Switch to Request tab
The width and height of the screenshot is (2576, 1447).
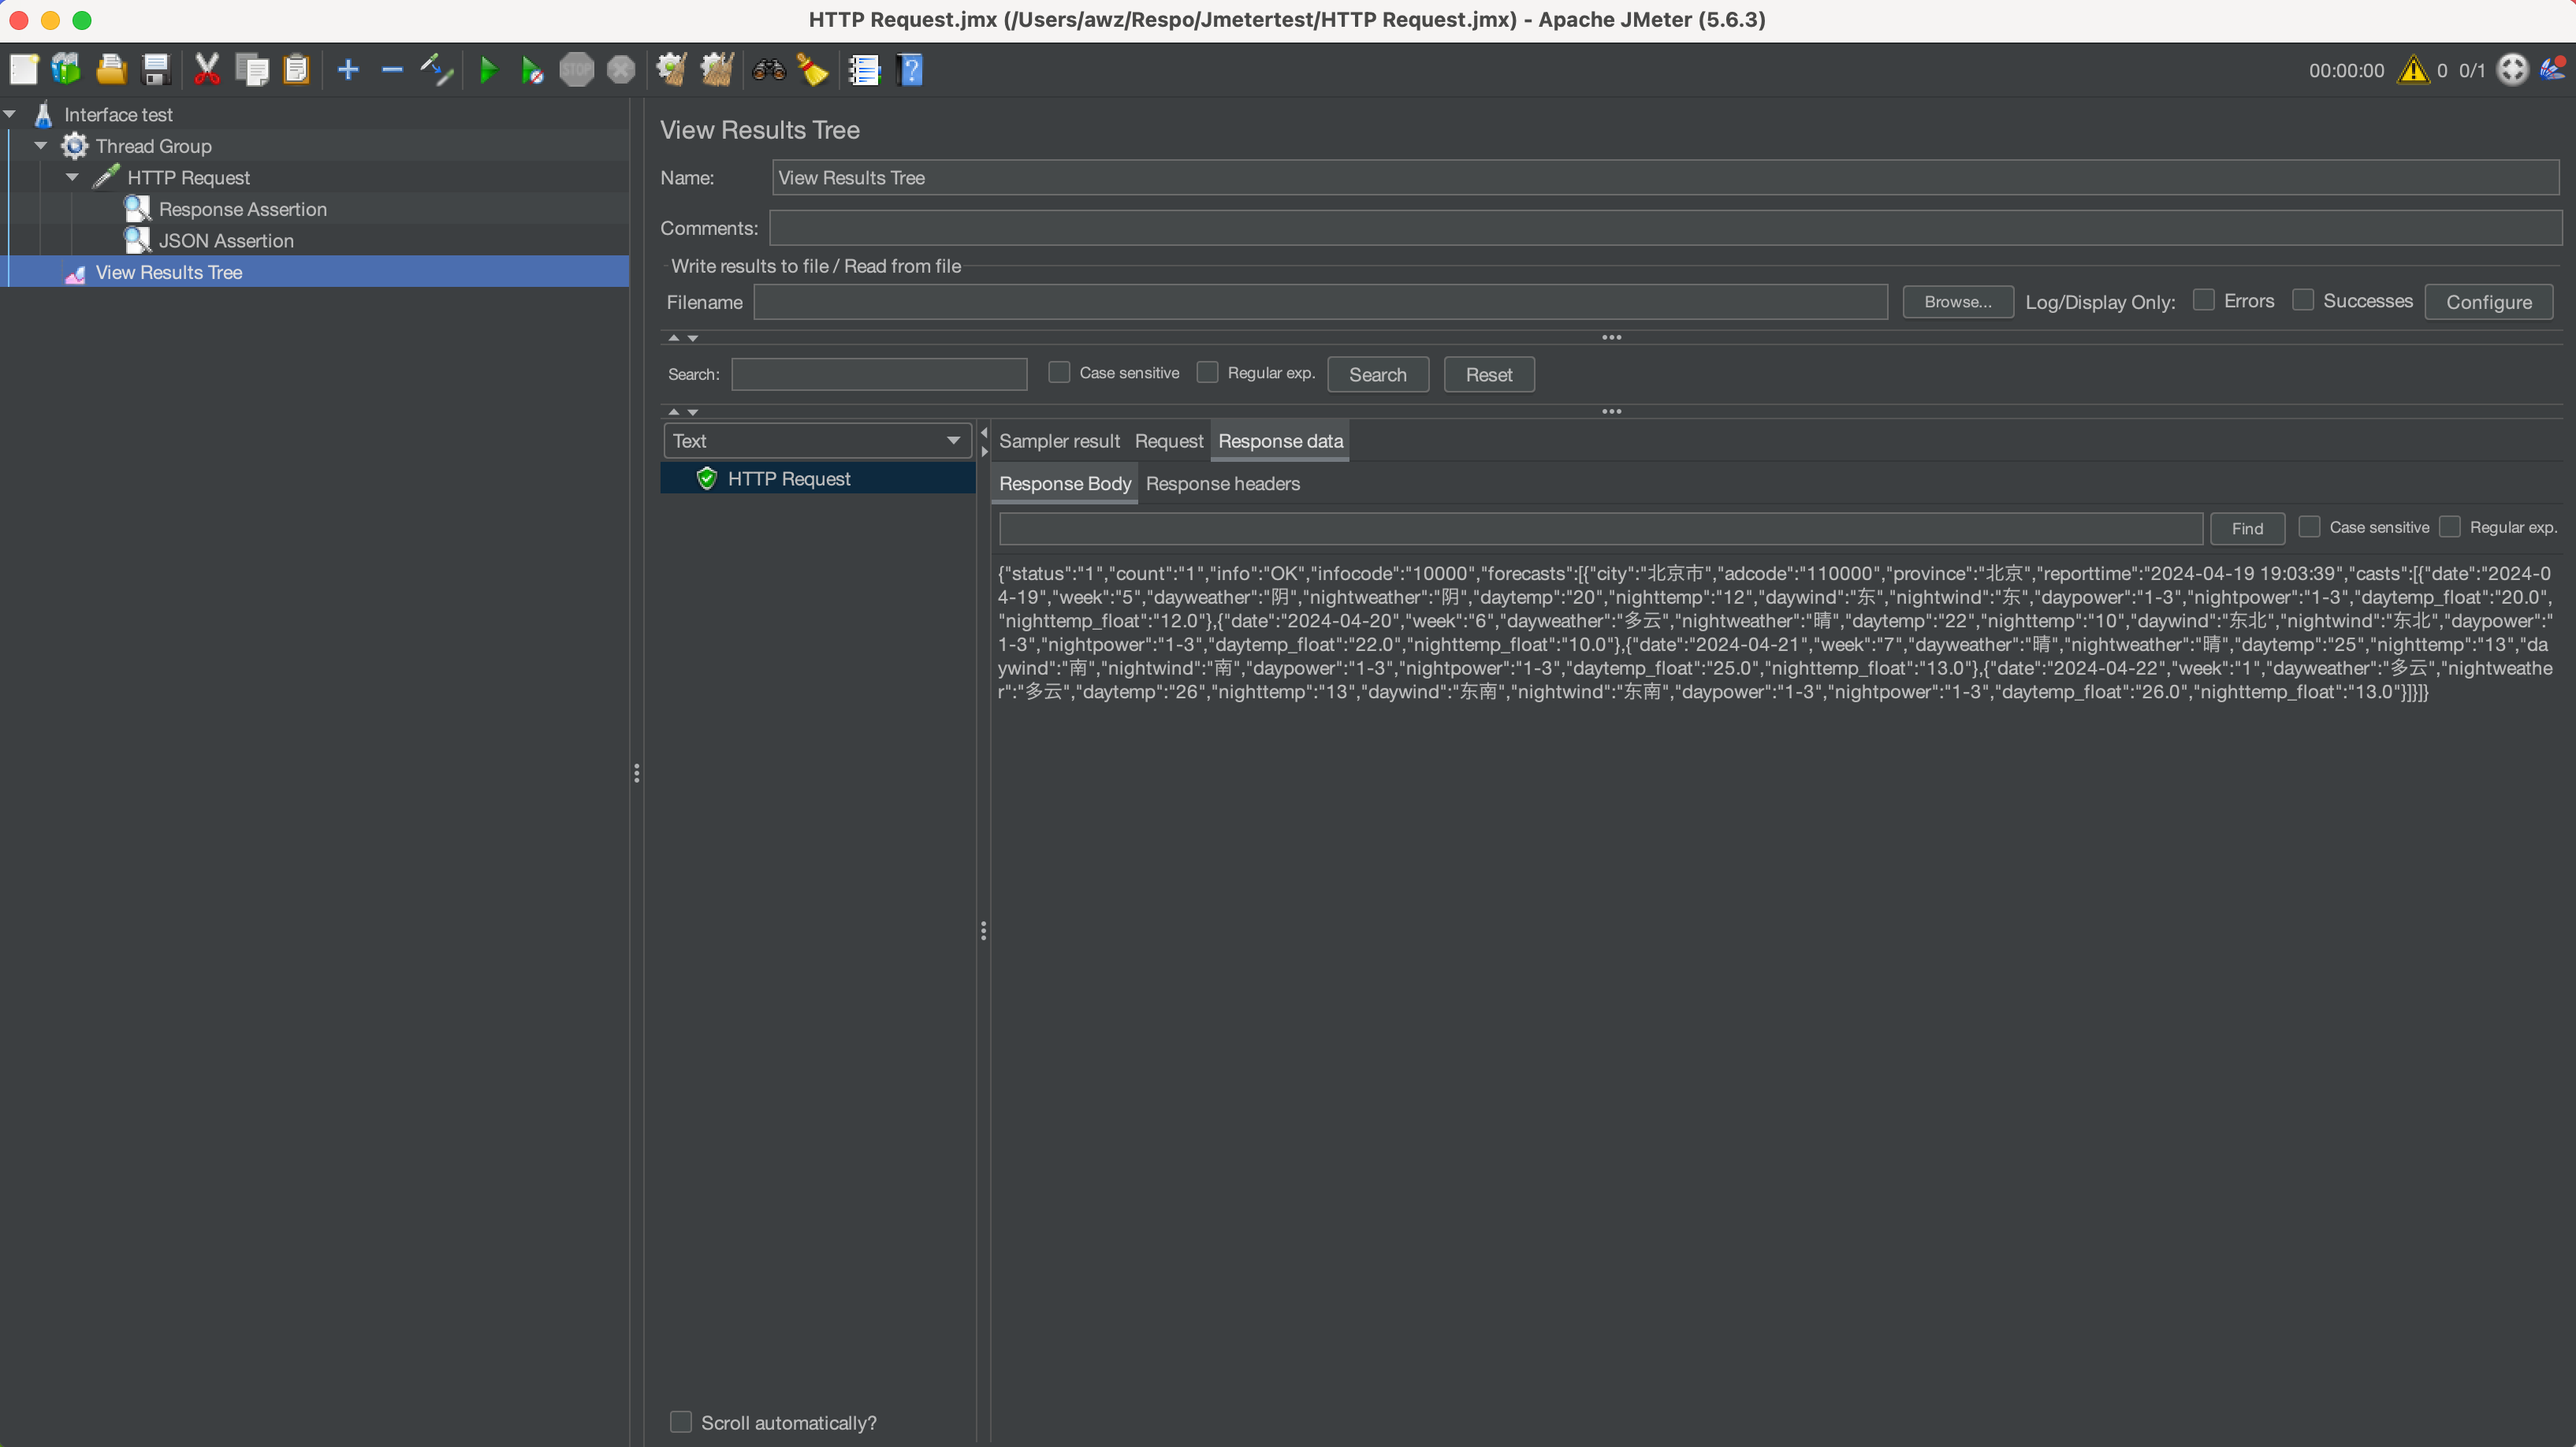pos(1168,441)
